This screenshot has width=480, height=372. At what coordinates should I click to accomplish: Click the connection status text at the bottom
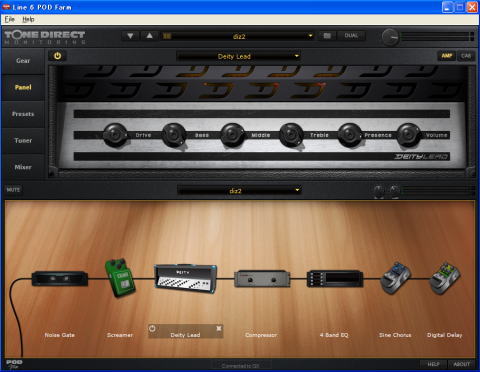(x=241, y=366)
